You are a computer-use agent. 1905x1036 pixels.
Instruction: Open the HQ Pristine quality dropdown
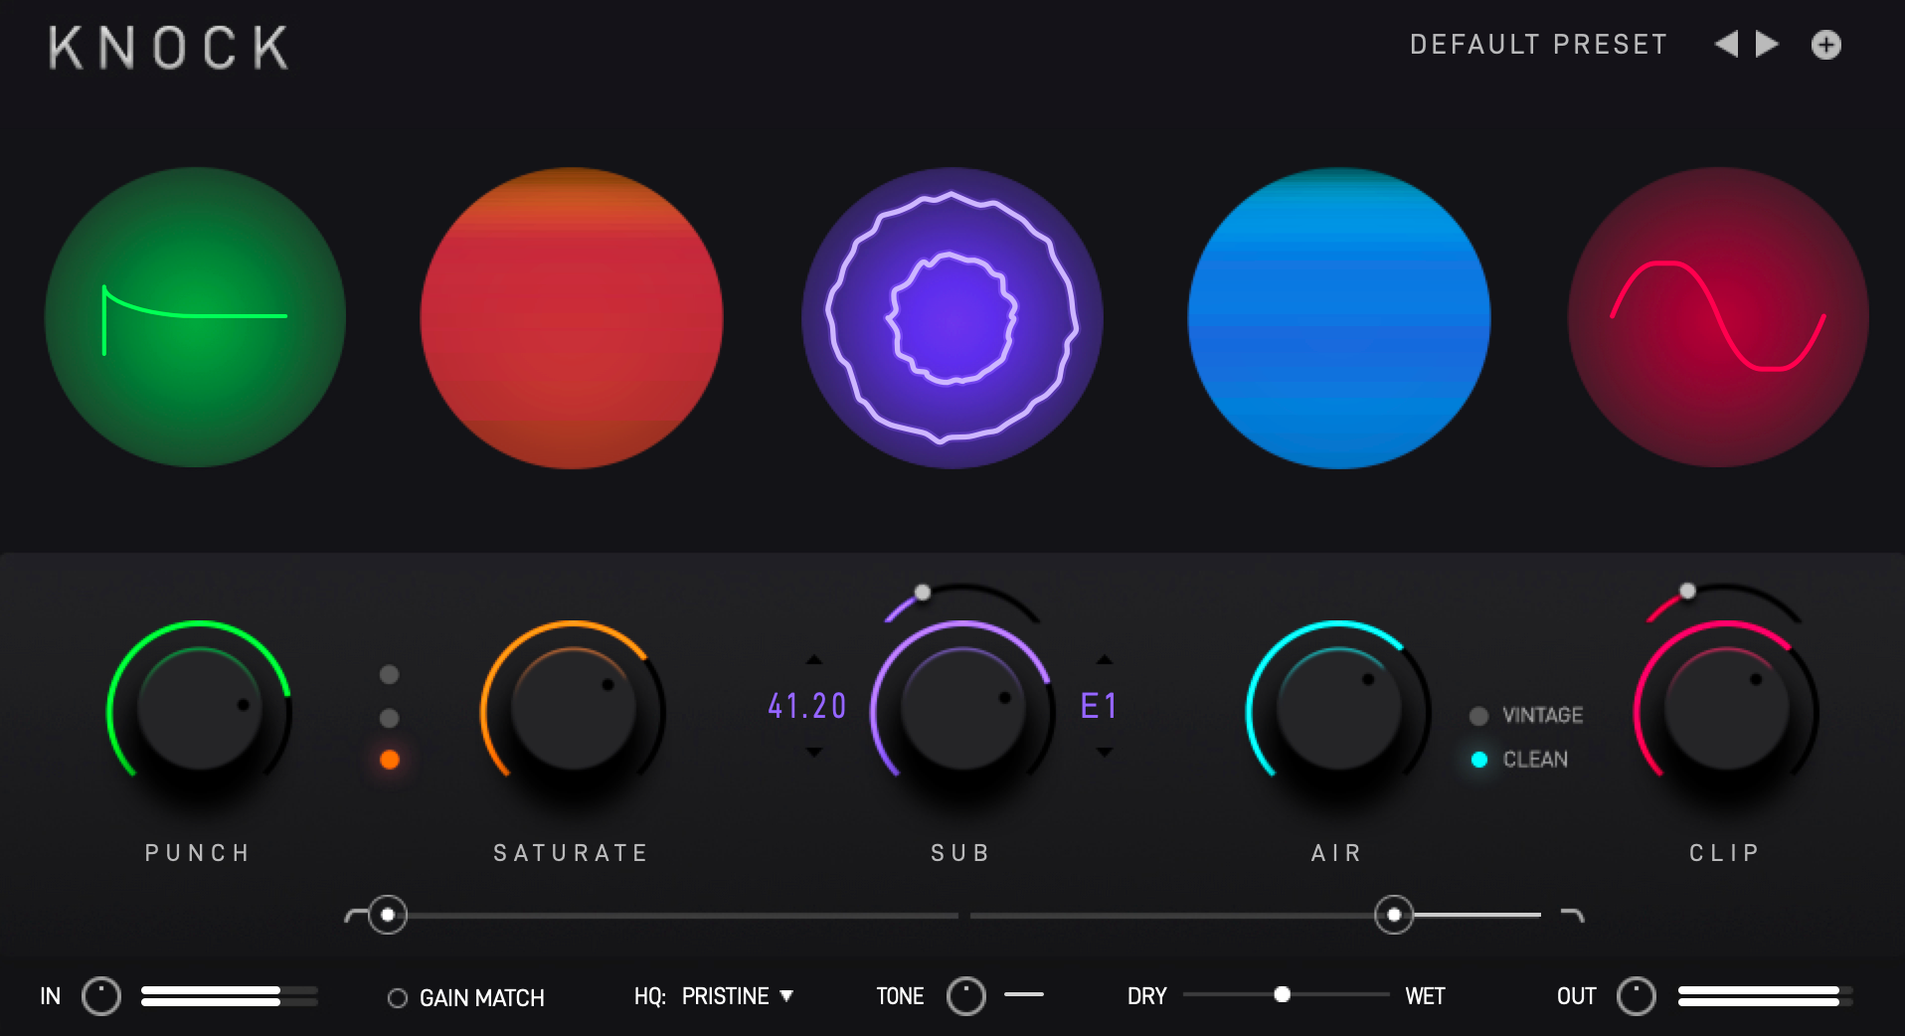click(735, 996)
